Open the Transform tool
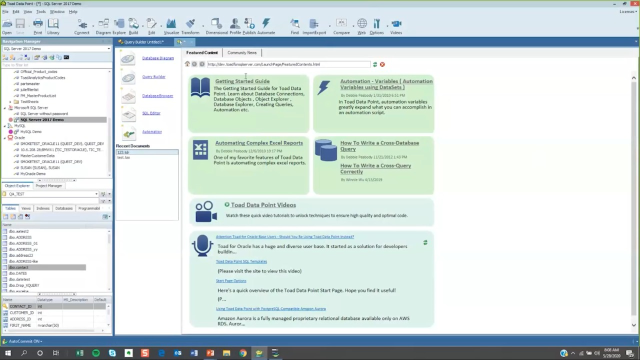Screen dimensions: 640x360 pyautogui.click(x=190, y=26)
